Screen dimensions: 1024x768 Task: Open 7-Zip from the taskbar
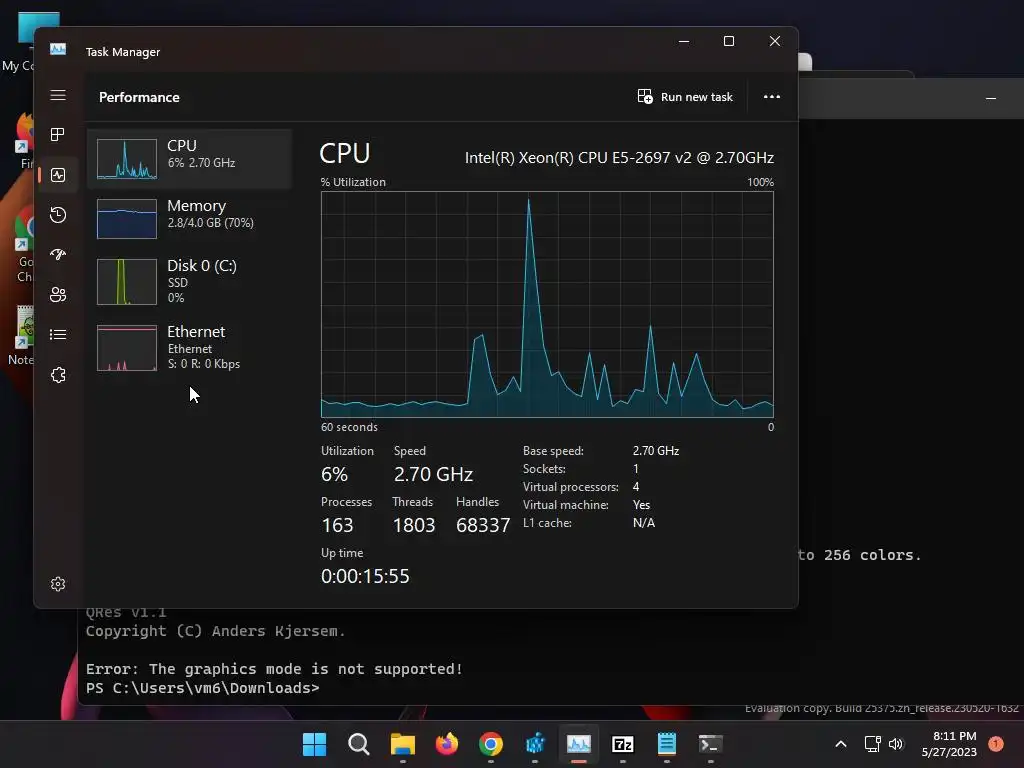click(x=623, y=744)
